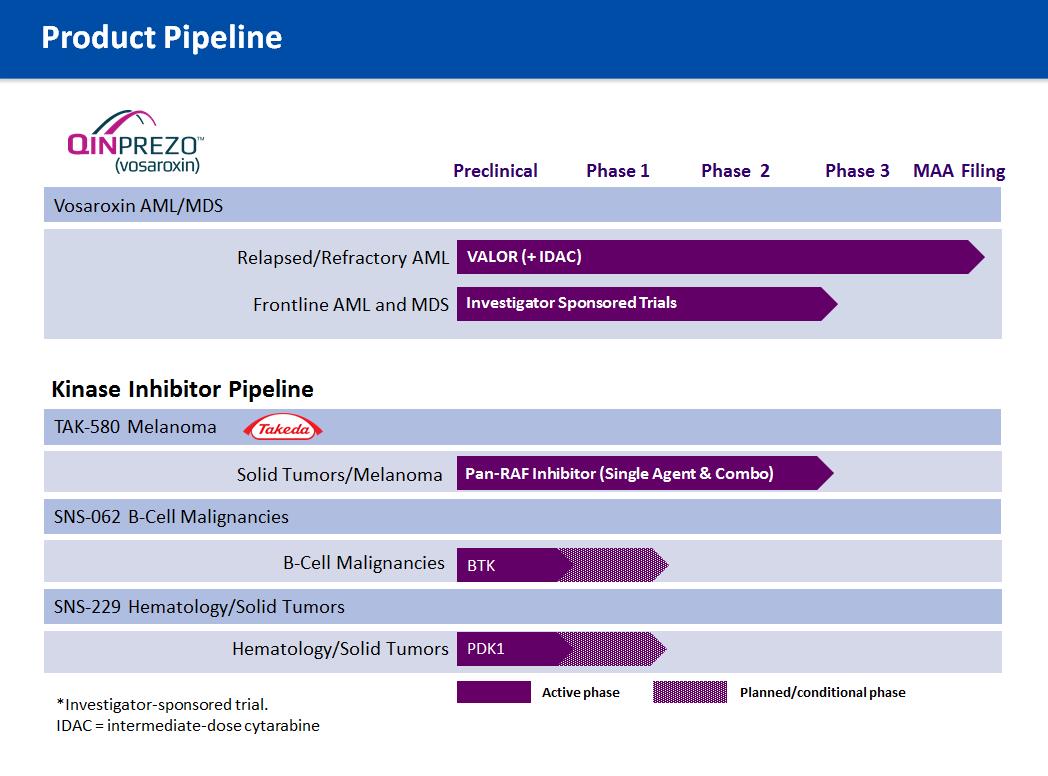Choose the Phase 3 column header
Image resolution: width=1048 pixels, height=776 pixels.
857,171
